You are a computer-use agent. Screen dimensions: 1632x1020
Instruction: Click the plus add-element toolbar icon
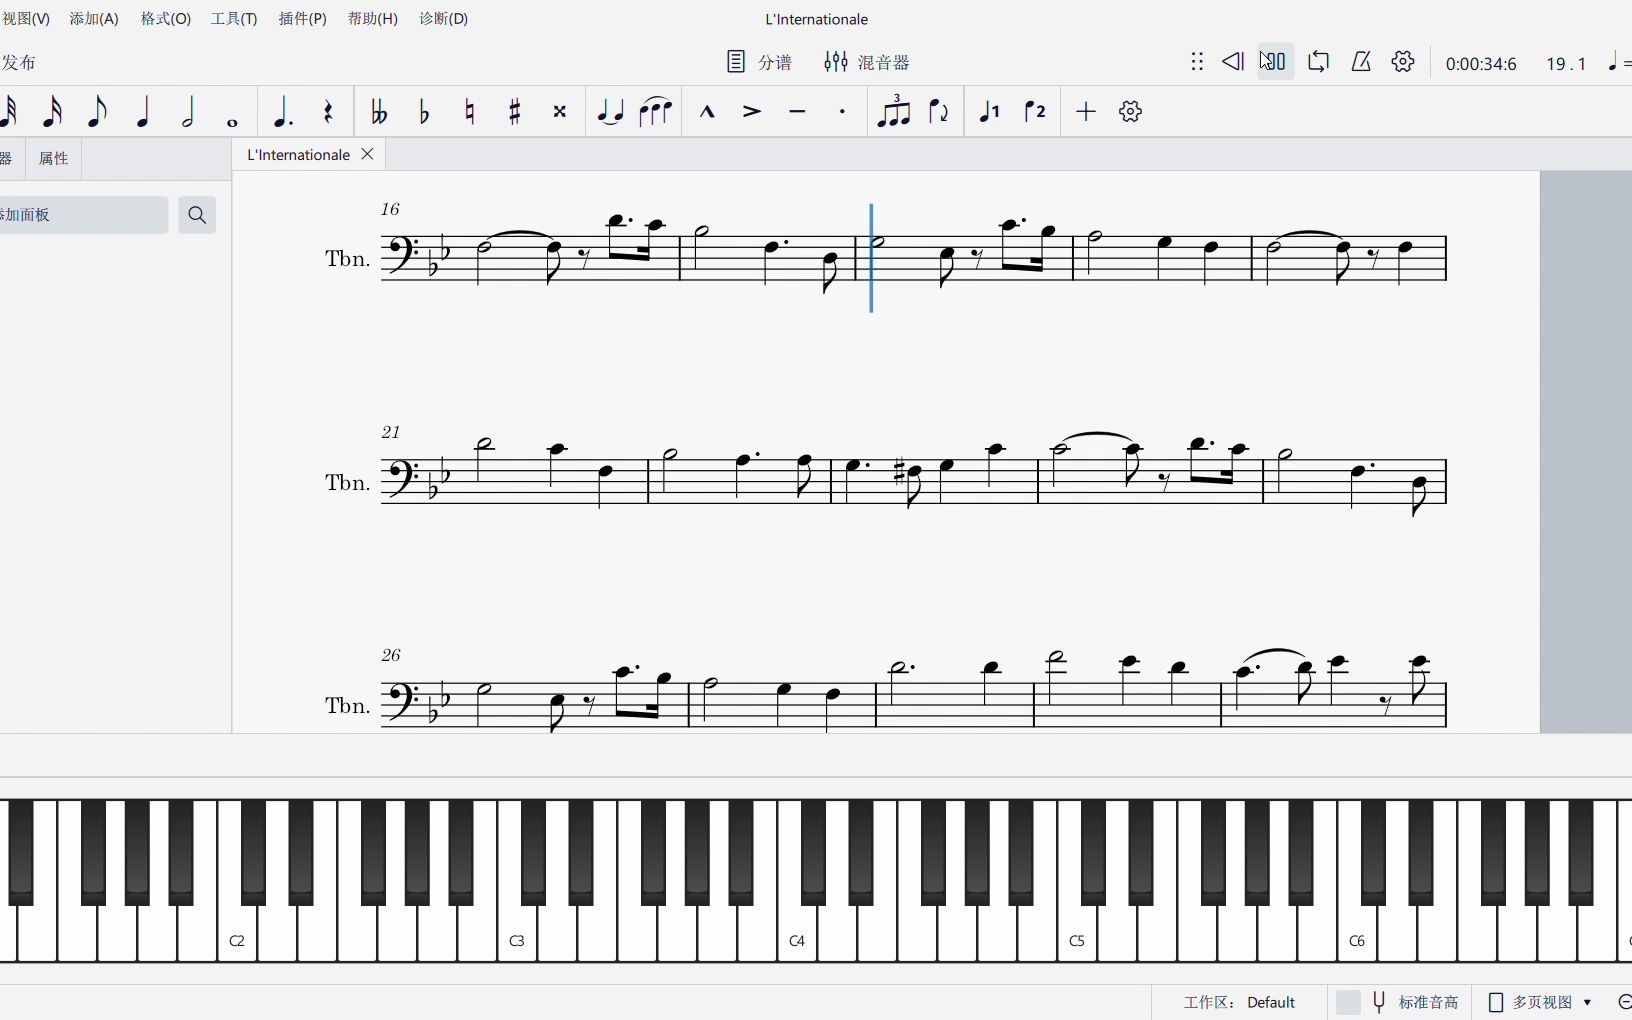1086,111
